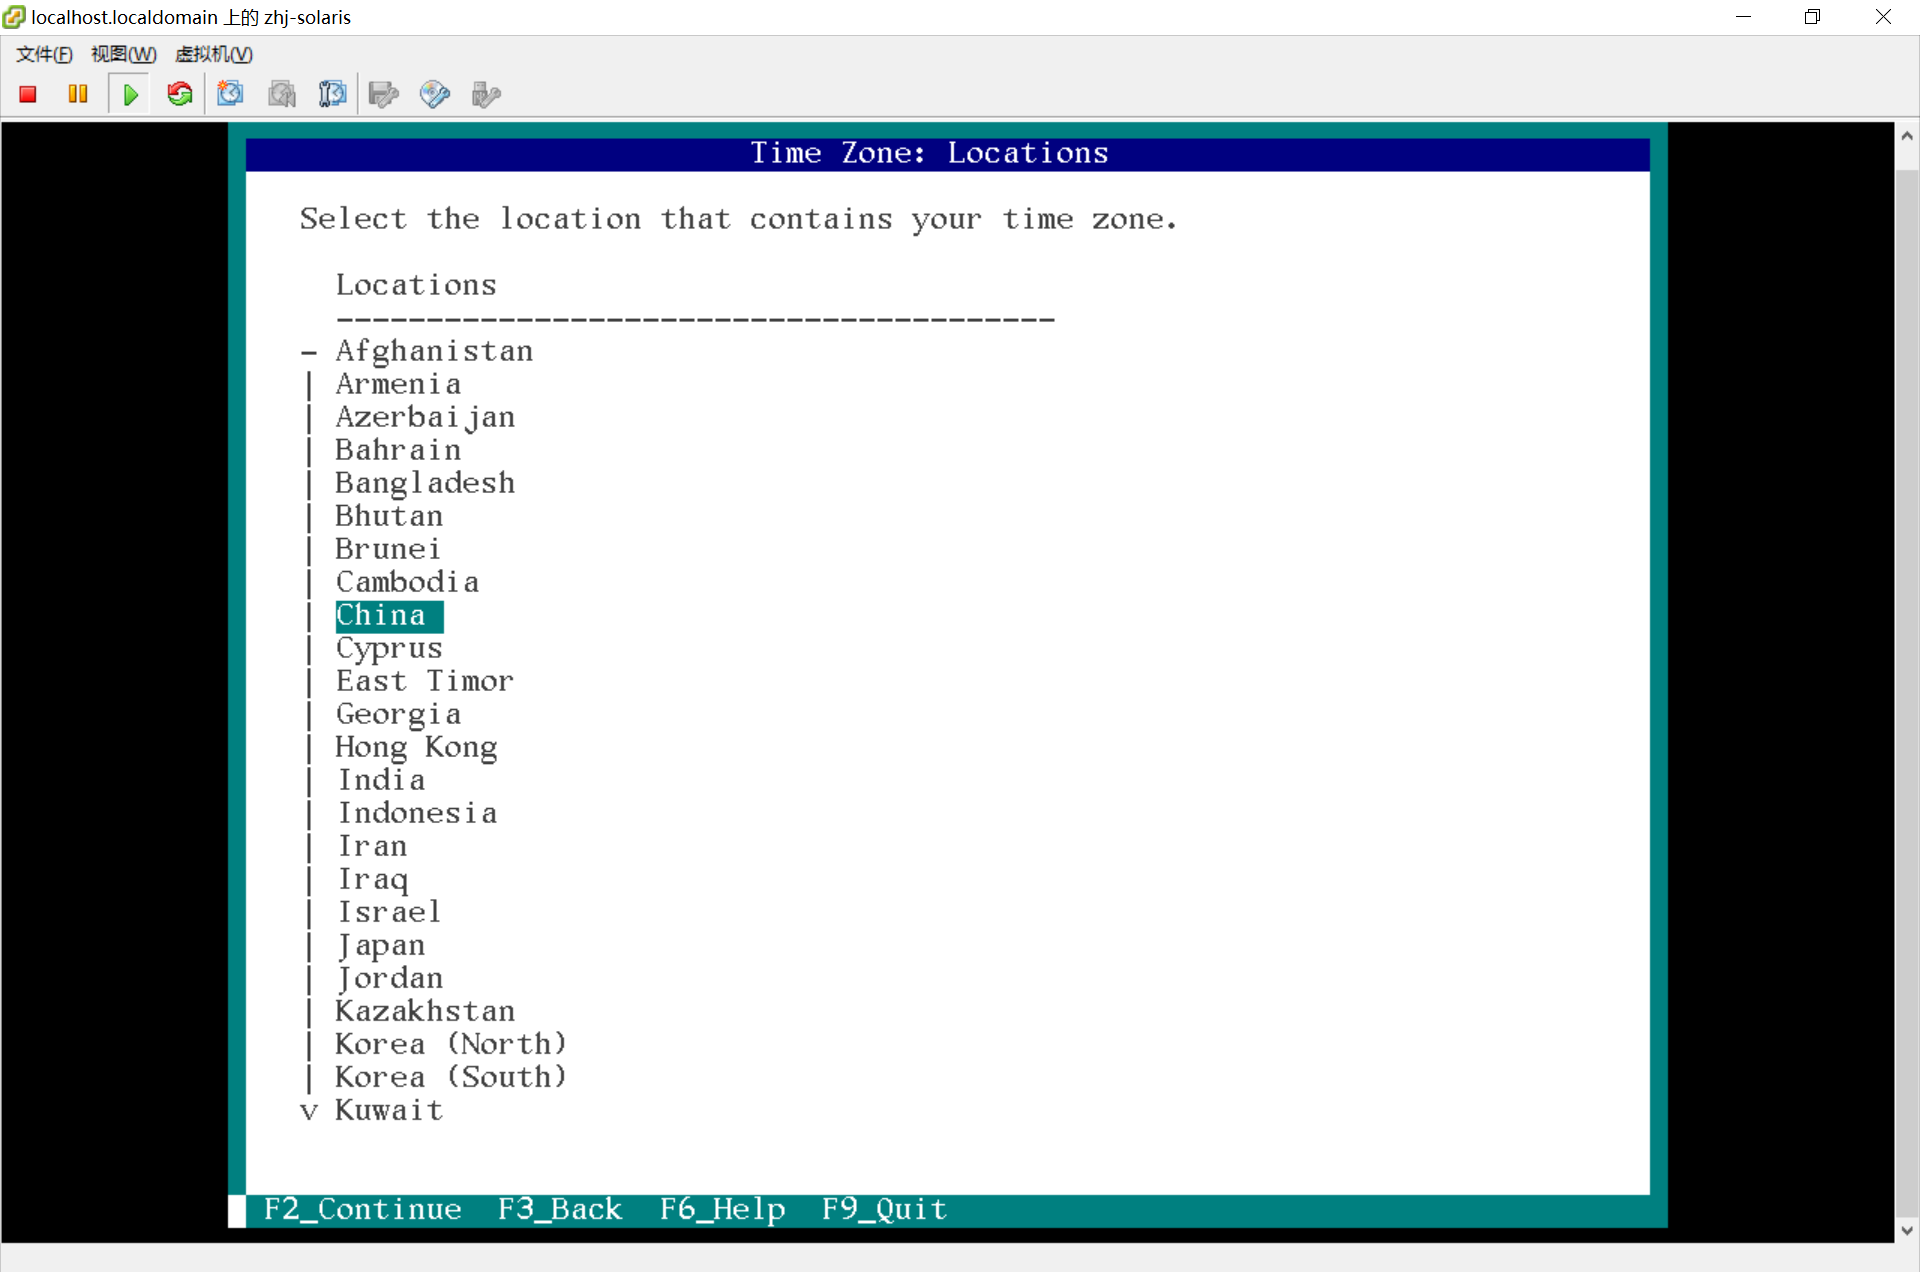Click F2_Continue at the bottom bar
The height and width of the screenshot is (1272, 1920).
point(362,1209)
